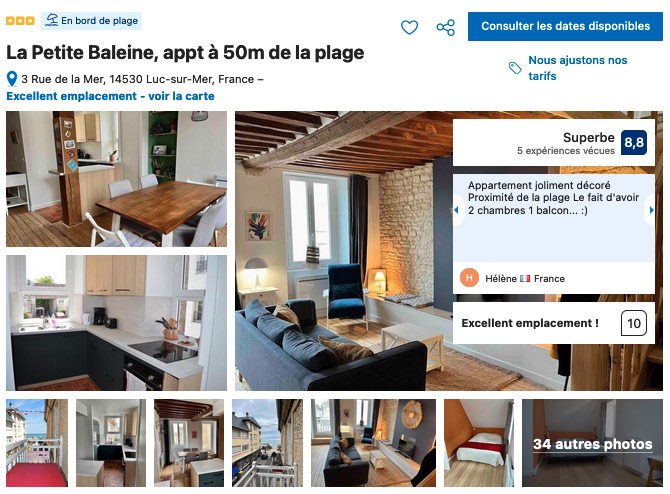
Task: Show previous review with left arrow
Action: coord(456,210)
